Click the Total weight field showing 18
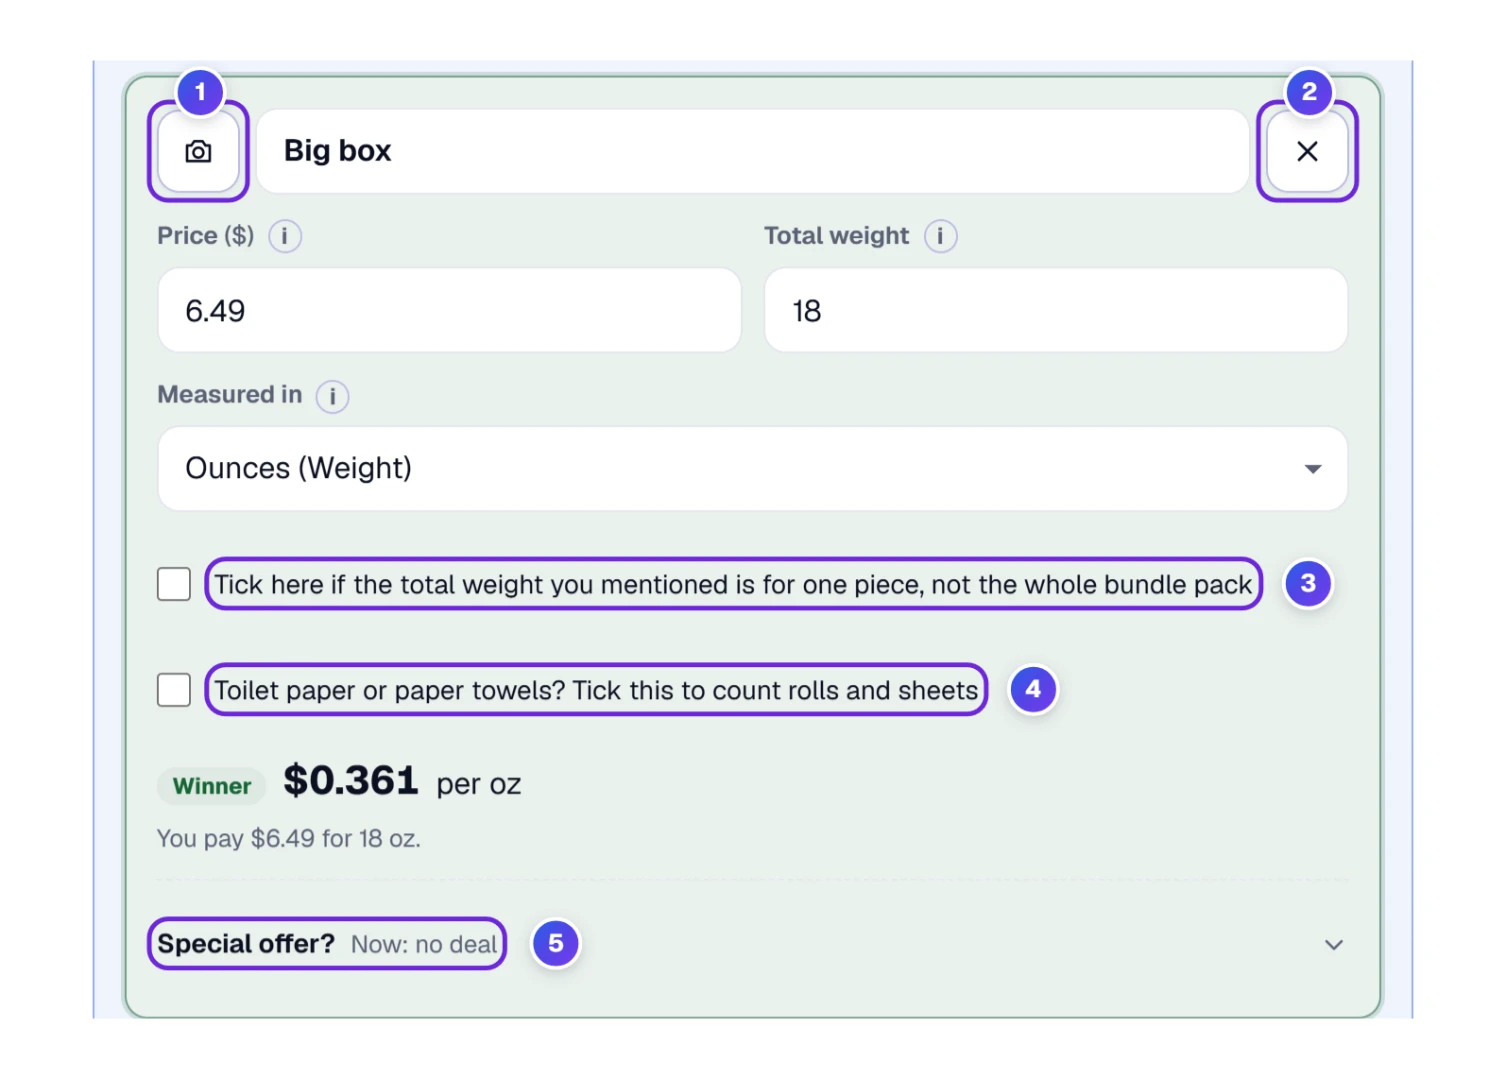The image size is (1506, 1079). click(x=1056, y=310)
